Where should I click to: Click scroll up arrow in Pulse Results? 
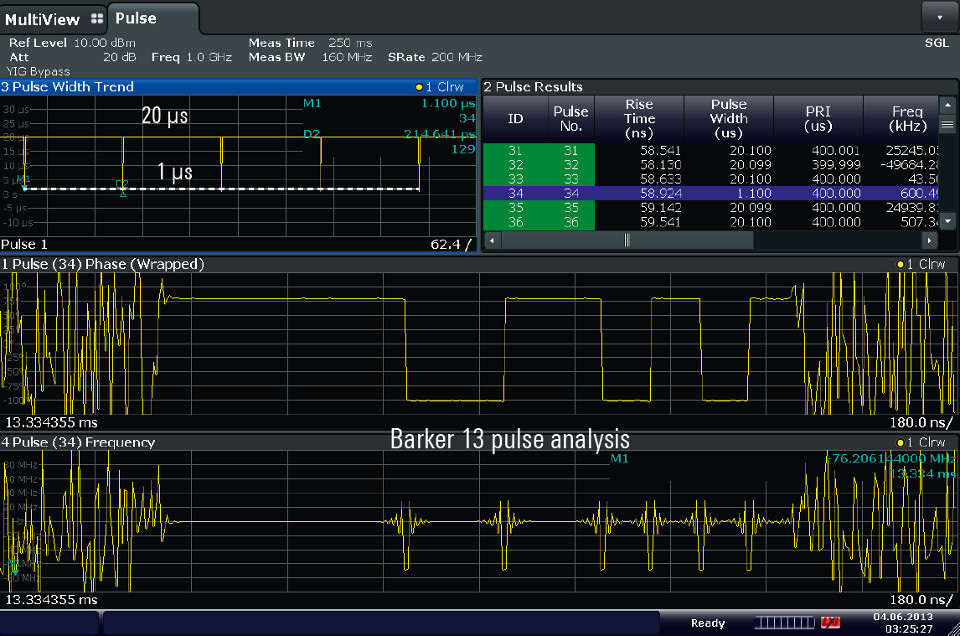(947, 104)
